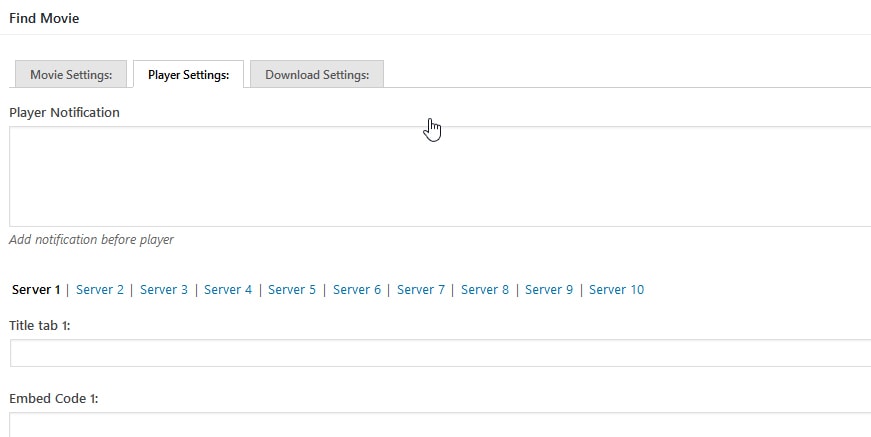The image size is (871, 437).
Task: Switch to the Movie Settings tab
Action: pyautogui.click(x=71, y=75)
